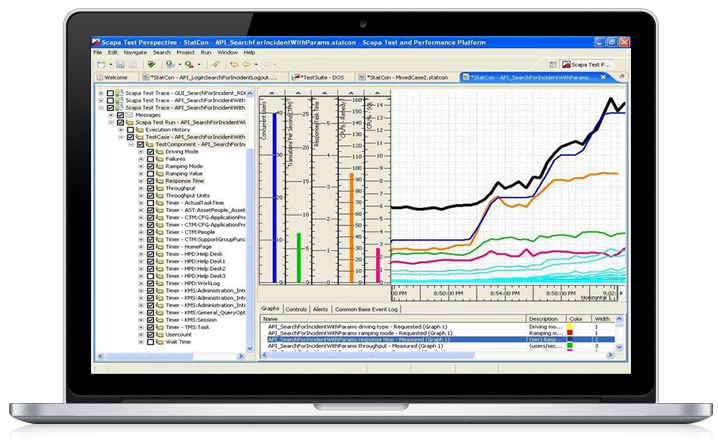Click the Open Perspective icon
The image size is (718, 445).
(x=553, y=65)
